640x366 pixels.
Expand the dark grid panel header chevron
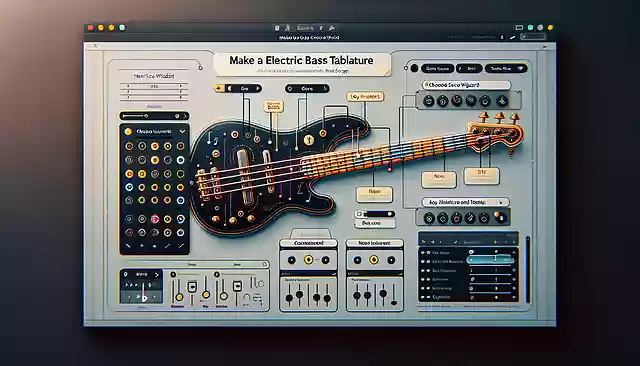tap(182, 131)
